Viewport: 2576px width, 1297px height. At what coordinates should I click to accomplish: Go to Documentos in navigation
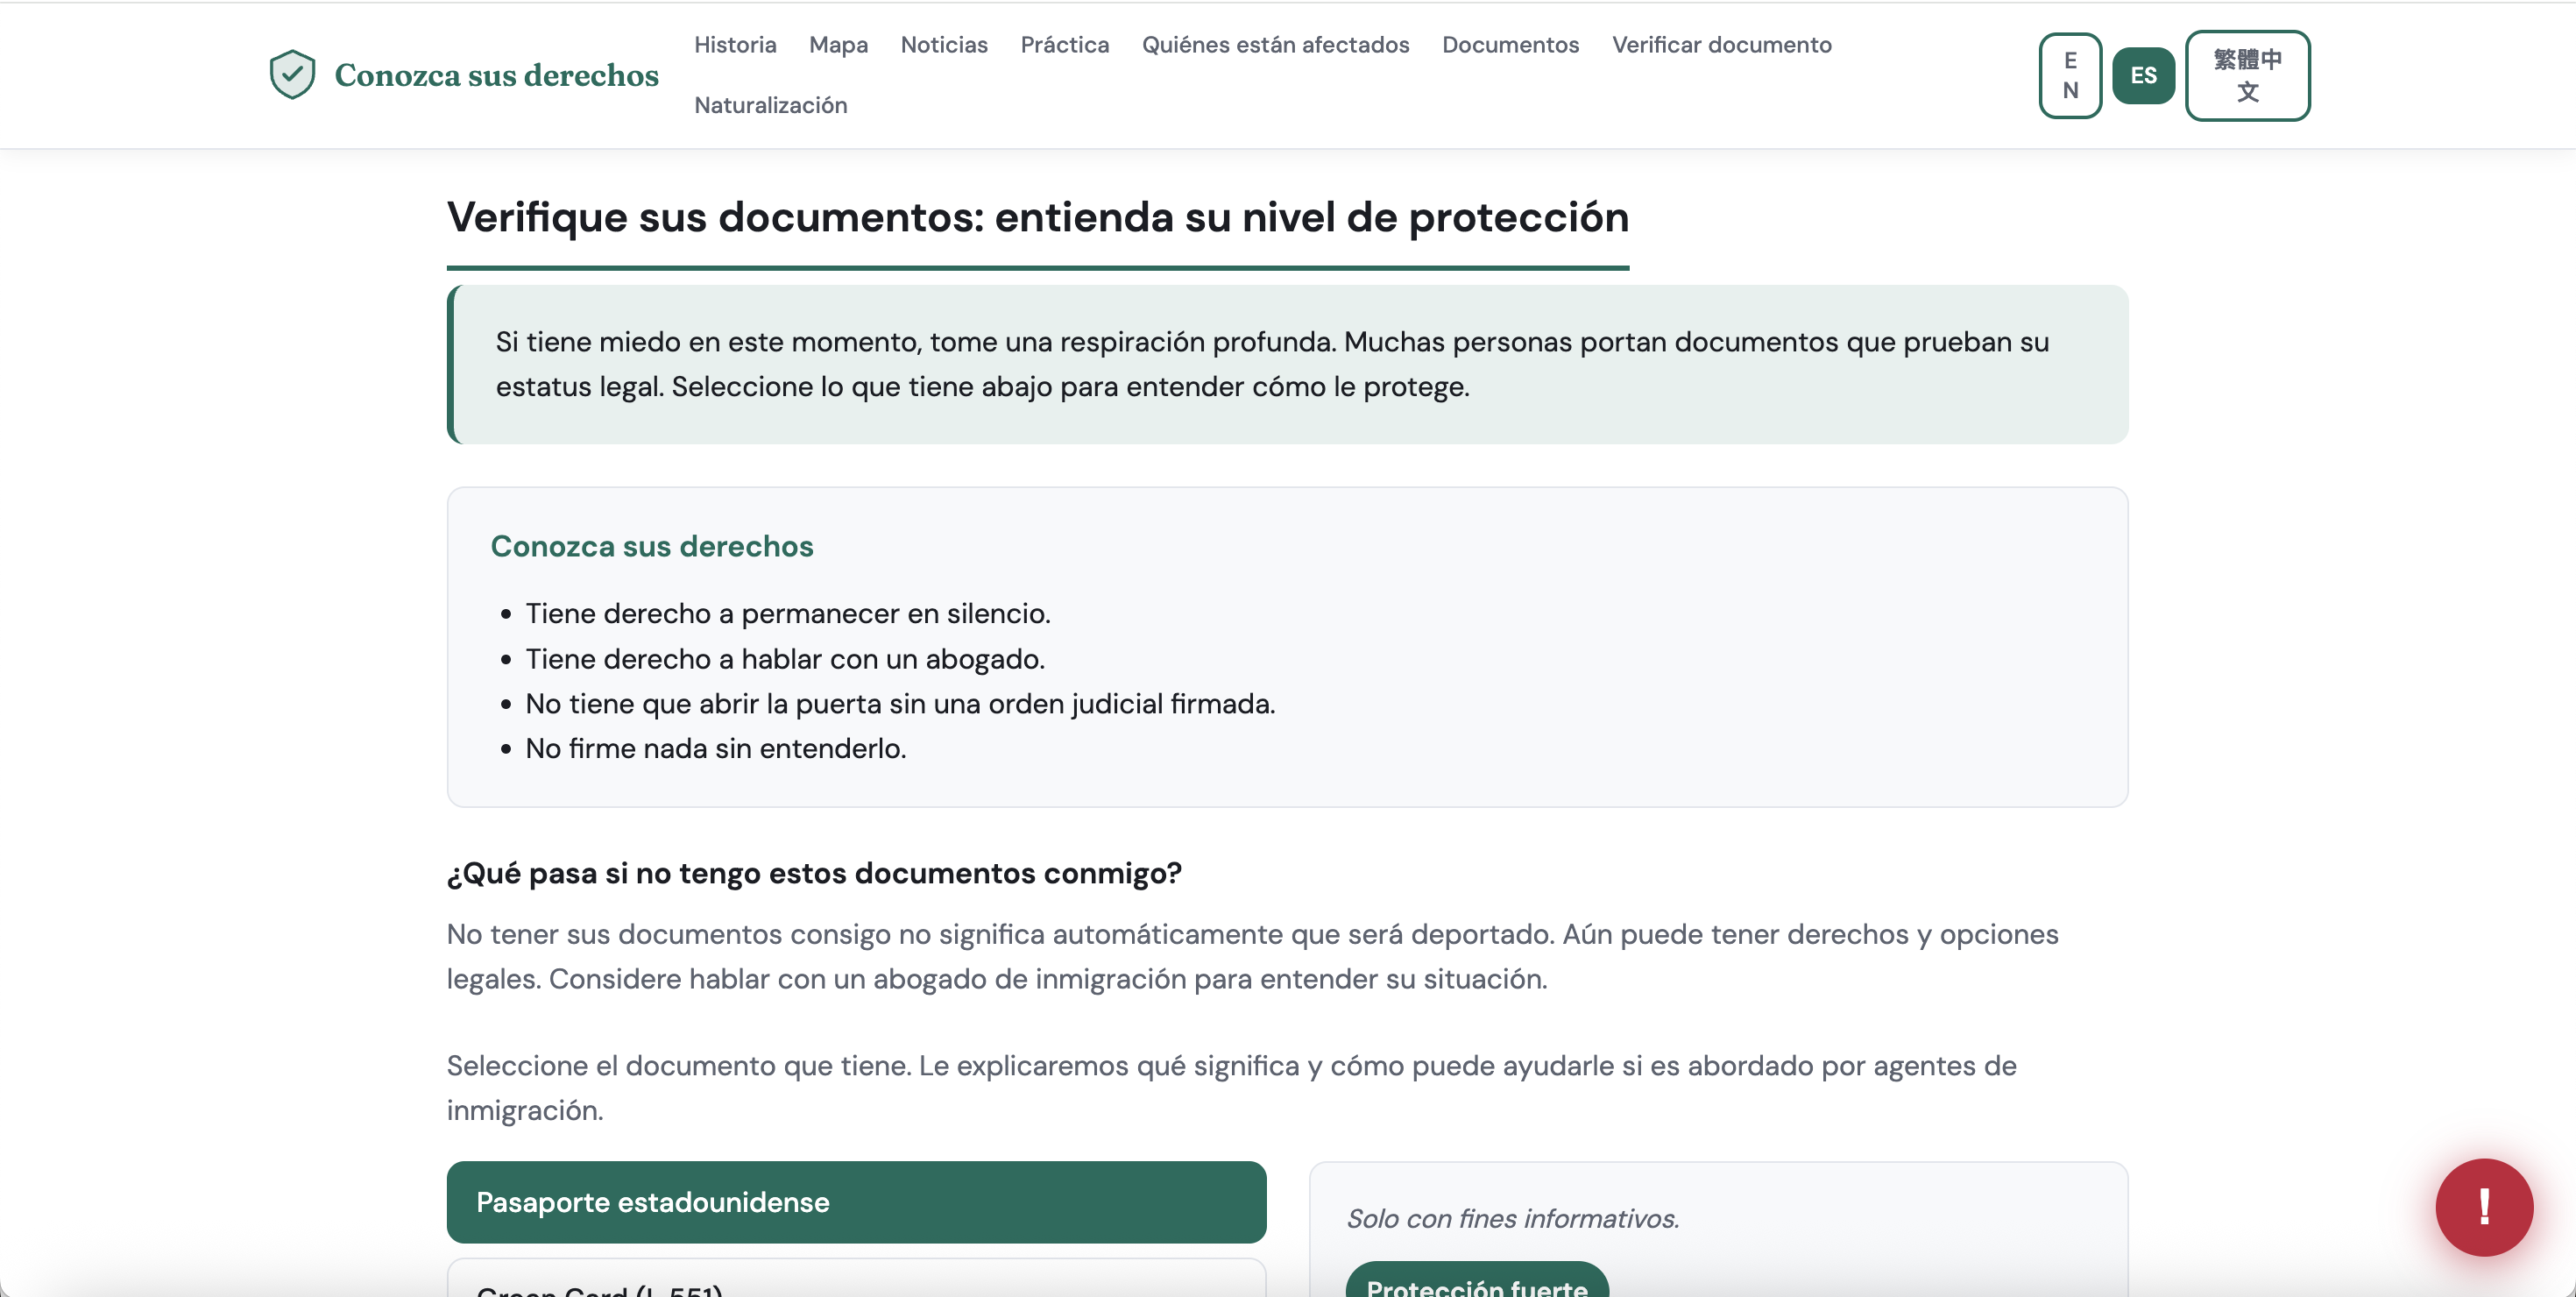(1509, 45)
